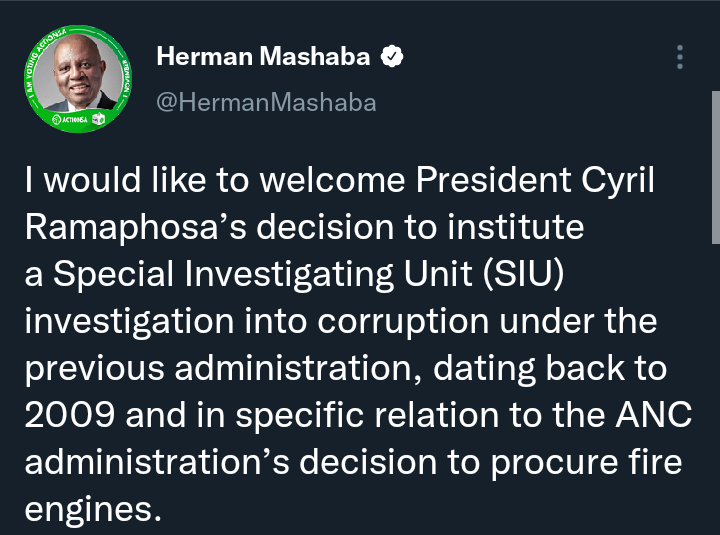This screenshot has height=535, width=720.
Task: Click the blue verified badge beside Herman Mashaba
Action: 392,56
